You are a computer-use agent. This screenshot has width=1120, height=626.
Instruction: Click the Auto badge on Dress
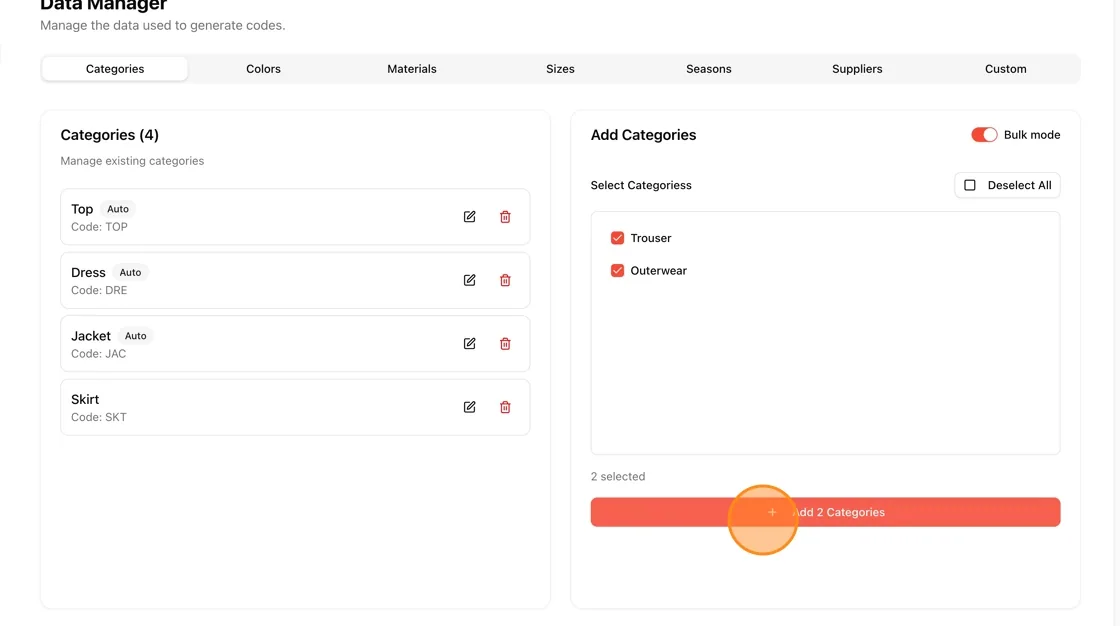coord(130,272)
